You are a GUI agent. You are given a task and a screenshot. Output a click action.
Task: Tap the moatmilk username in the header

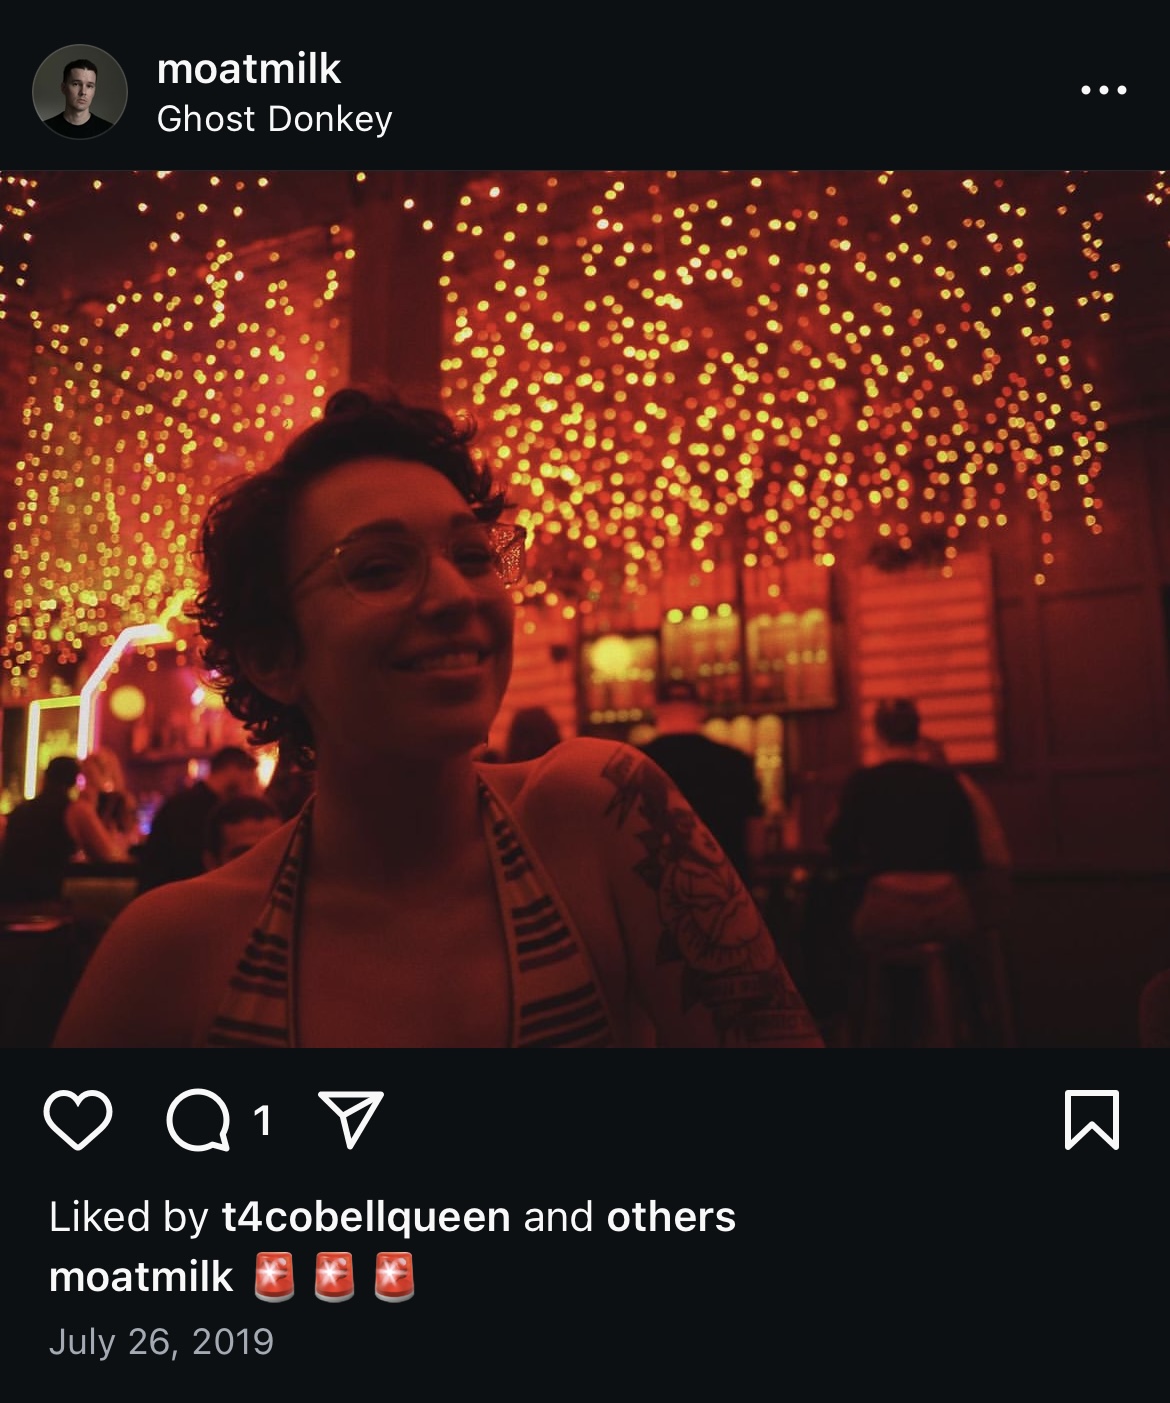click(x=249, y=68)
